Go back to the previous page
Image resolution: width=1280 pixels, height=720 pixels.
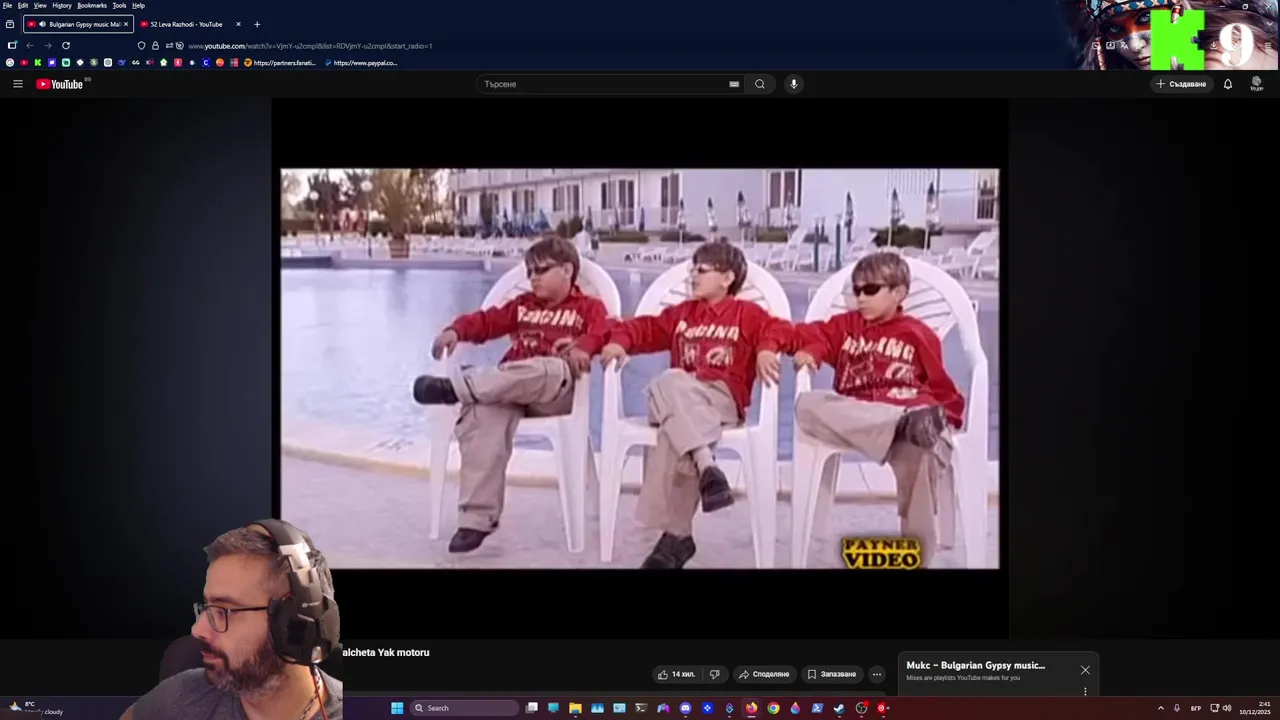pyautogui.click(x=30, y=45)
